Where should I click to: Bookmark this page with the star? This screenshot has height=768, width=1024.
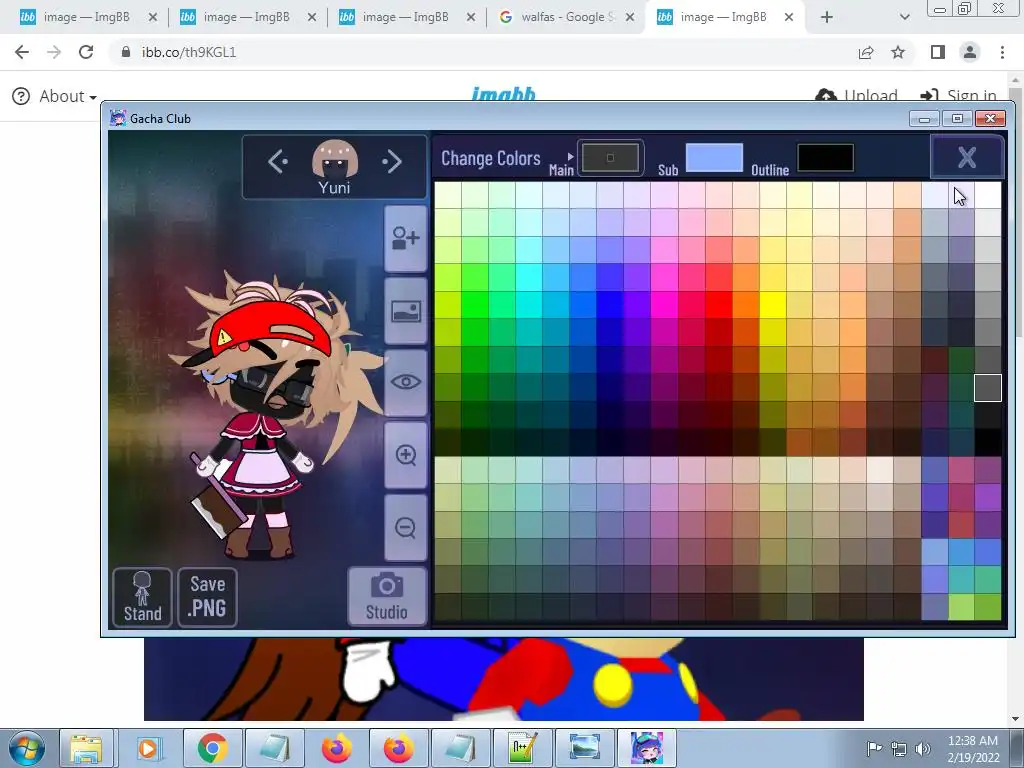pos(898,52)
